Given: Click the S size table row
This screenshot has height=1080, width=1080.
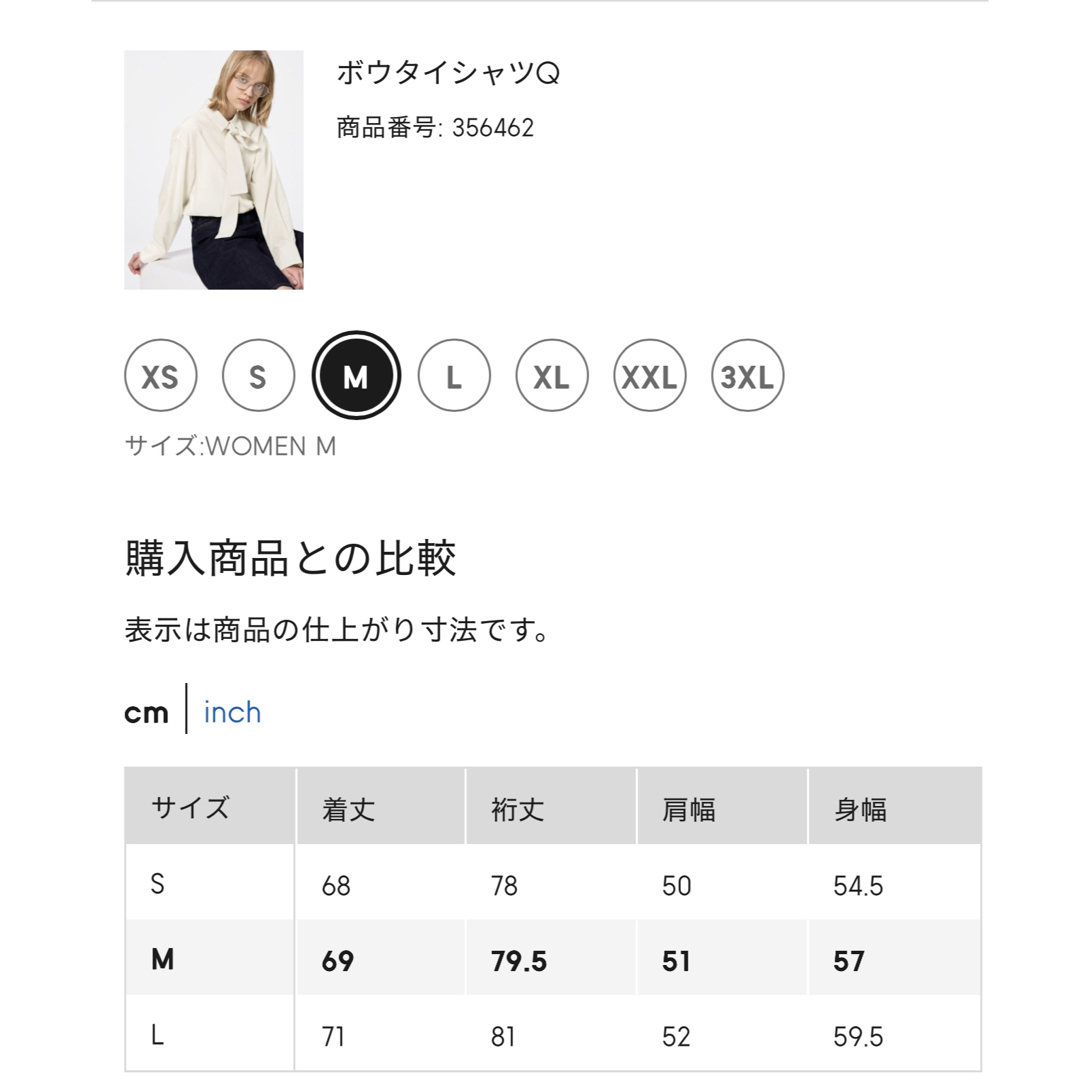Looking at the screenshot, I should [x=553, y=884].
